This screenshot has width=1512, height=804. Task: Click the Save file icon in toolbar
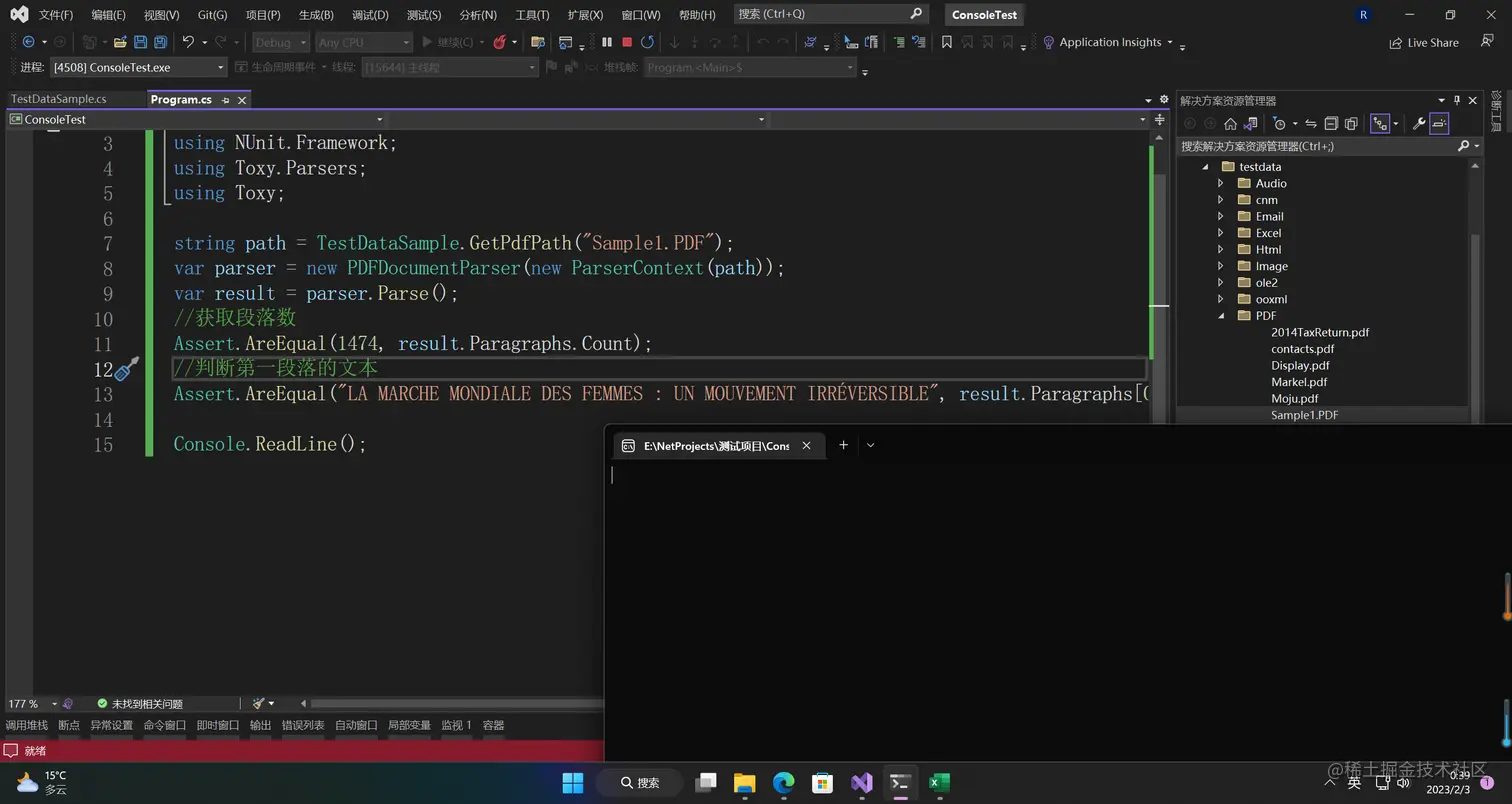140,42
